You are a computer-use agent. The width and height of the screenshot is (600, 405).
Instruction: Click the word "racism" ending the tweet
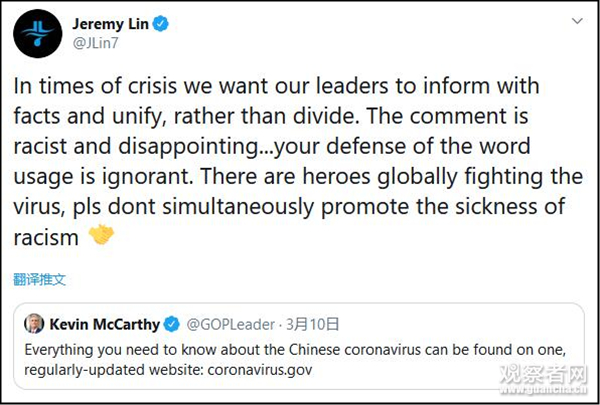click(48, 236)
